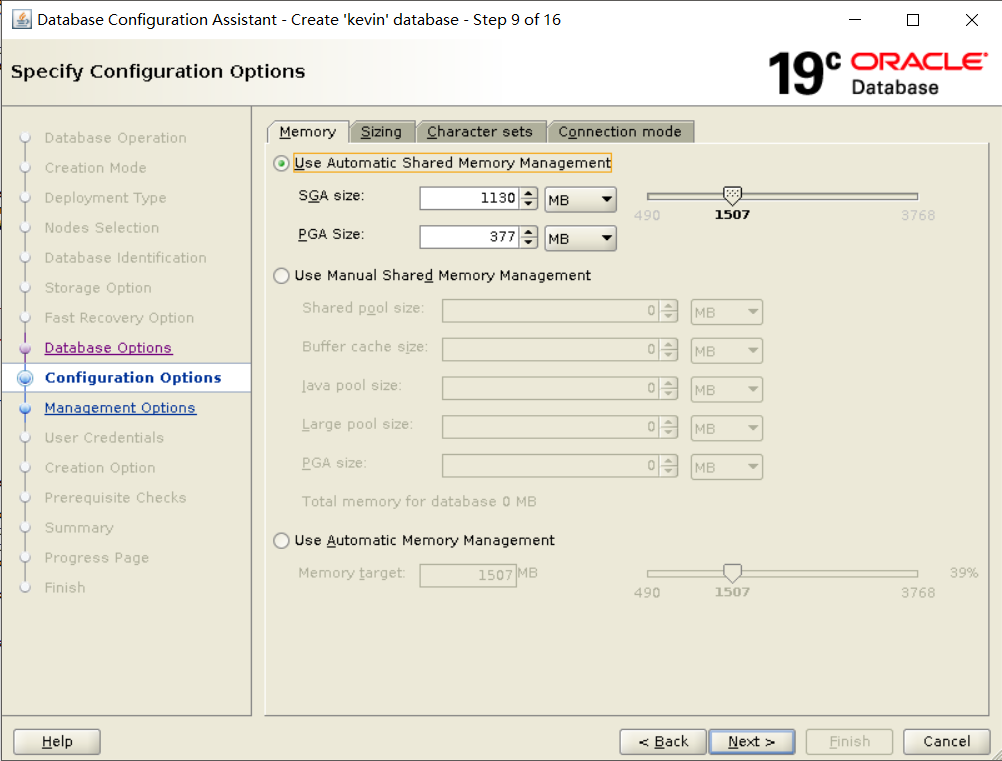
Task: Open manual PGA size unit dropdown
Action: point(727,467)
